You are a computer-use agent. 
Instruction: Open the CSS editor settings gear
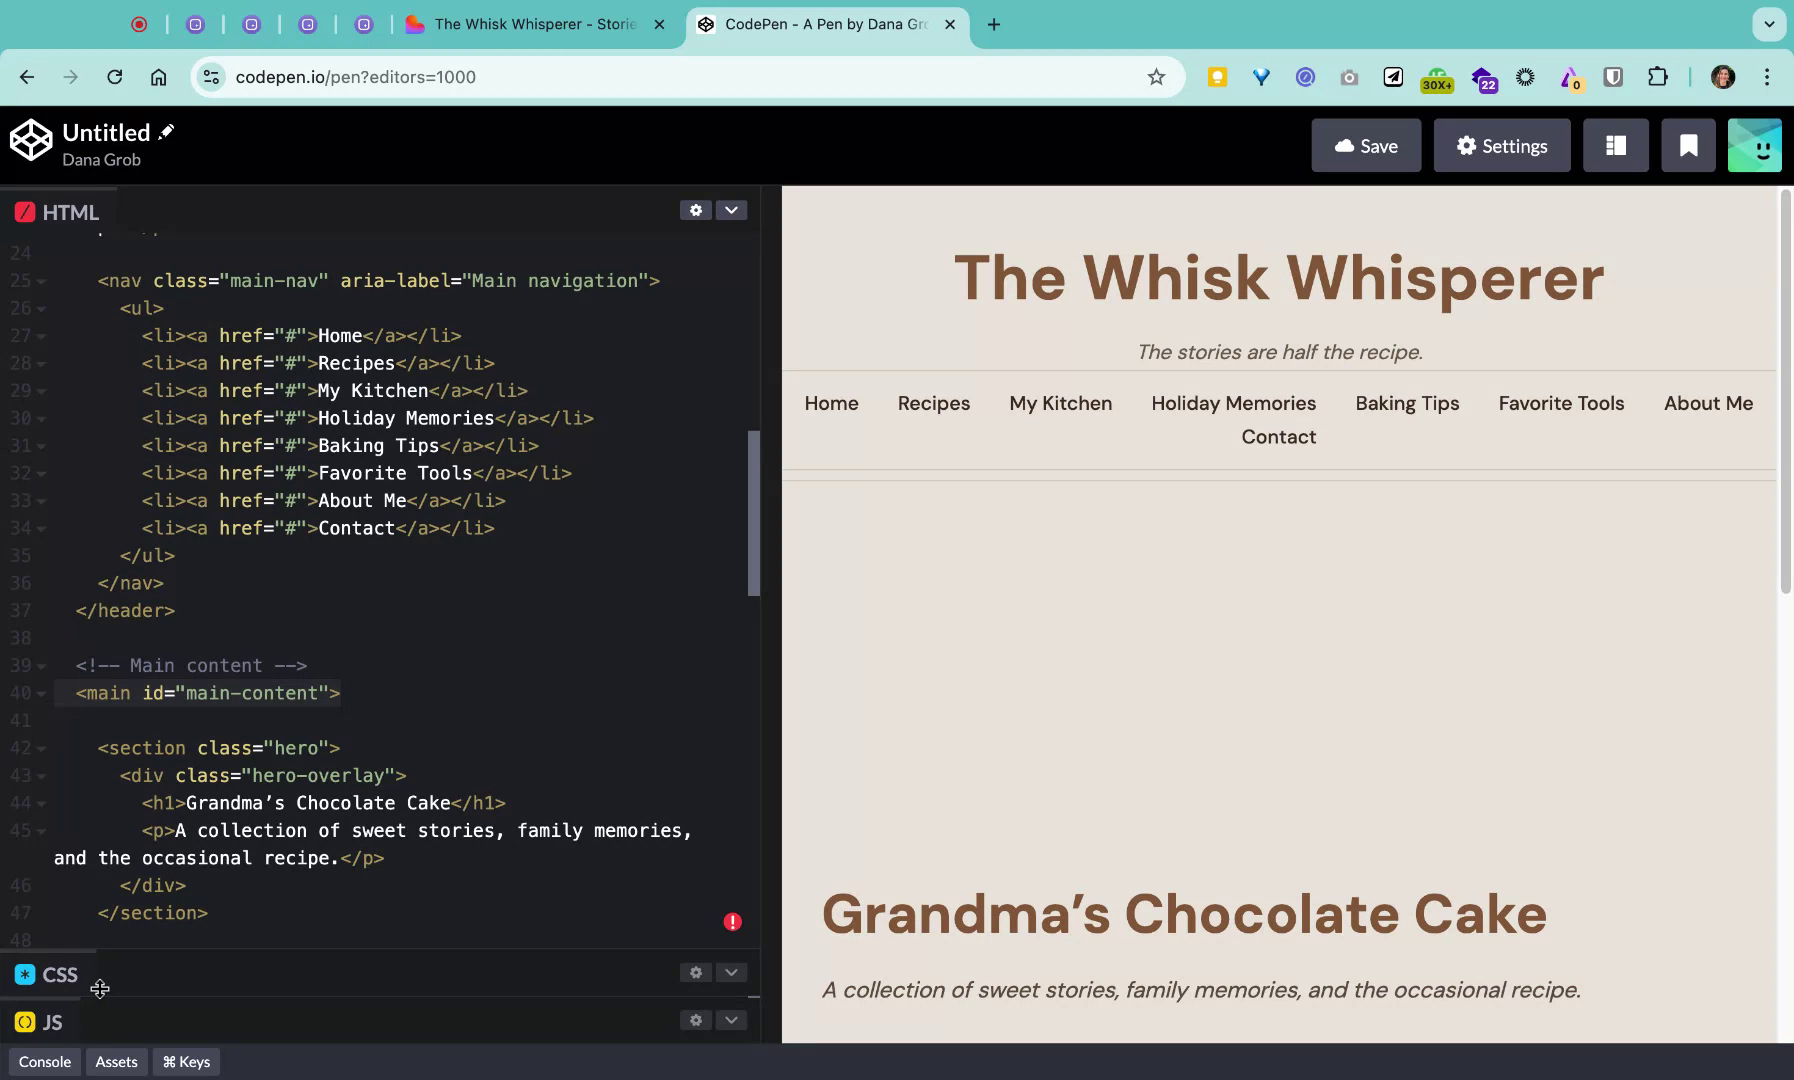(x=695, y=971)
